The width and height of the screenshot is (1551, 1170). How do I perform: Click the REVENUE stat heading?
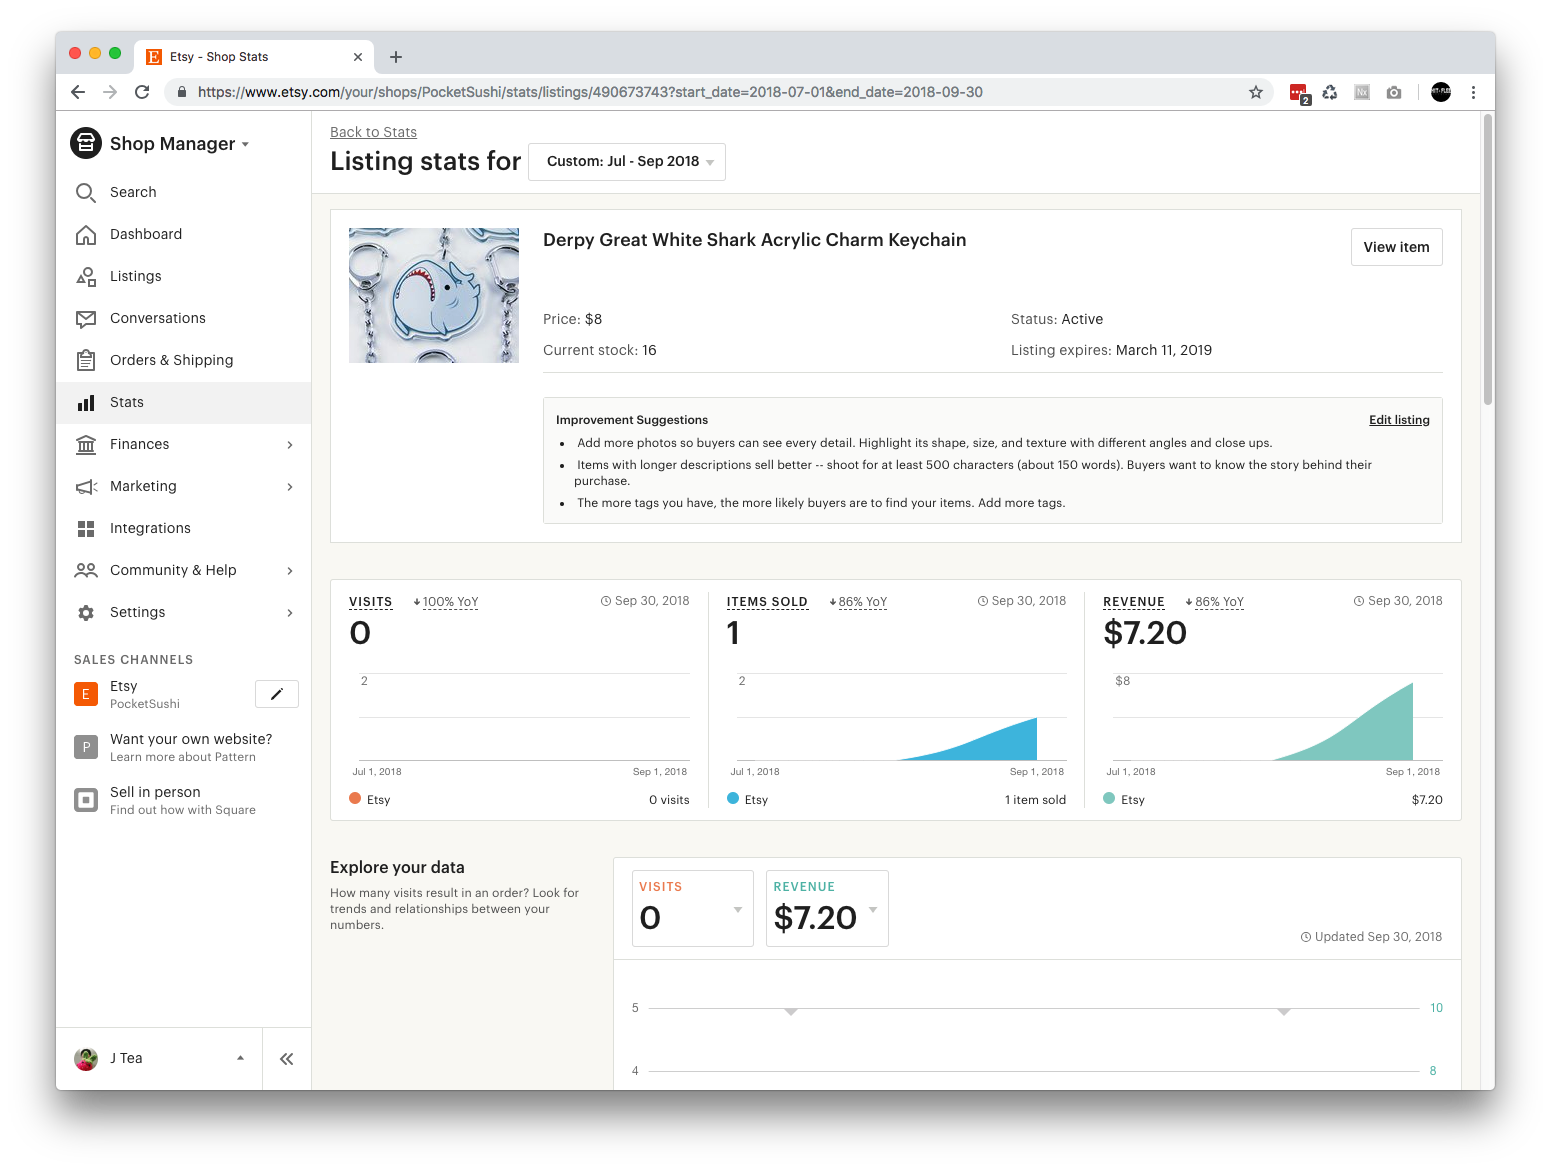tap(1134, 602)
